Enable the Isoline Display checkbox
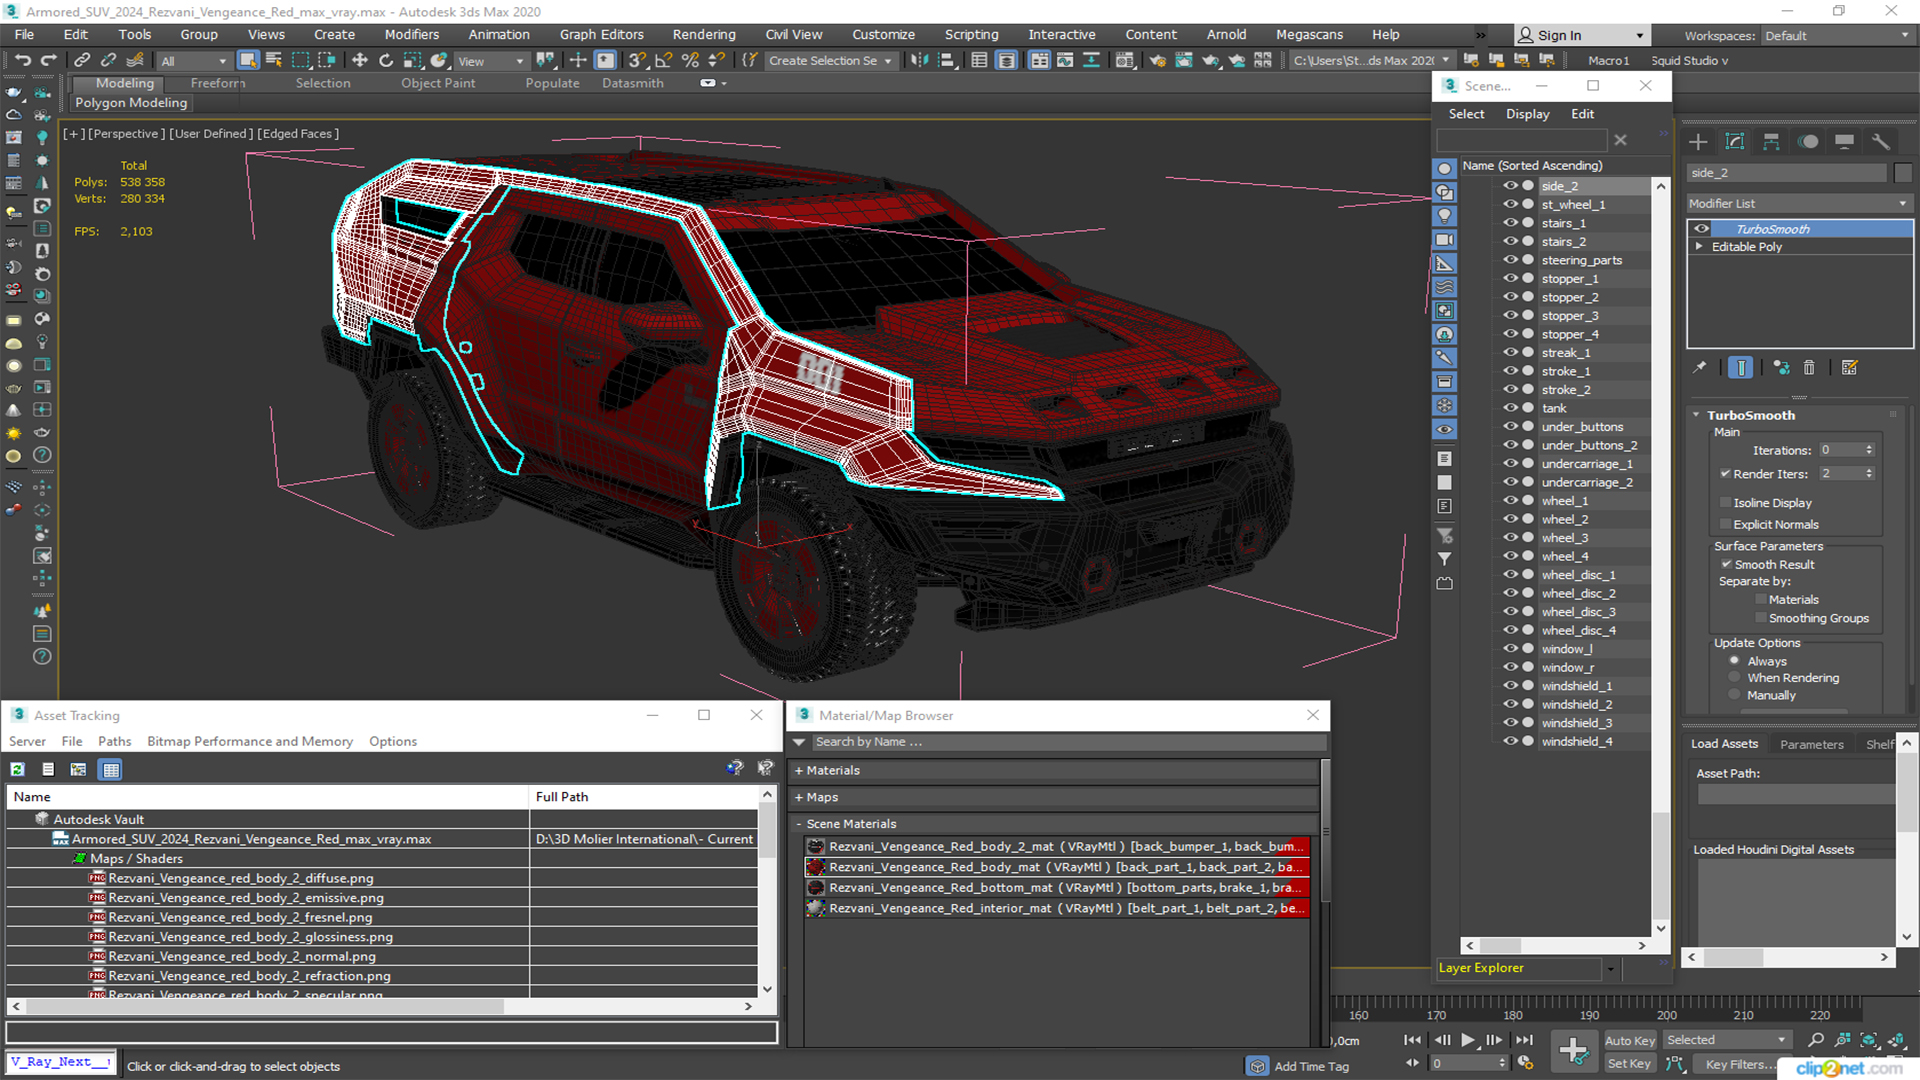Image resolution: width=1920 pixels, height=1080 pixels. click(1725, 503)
